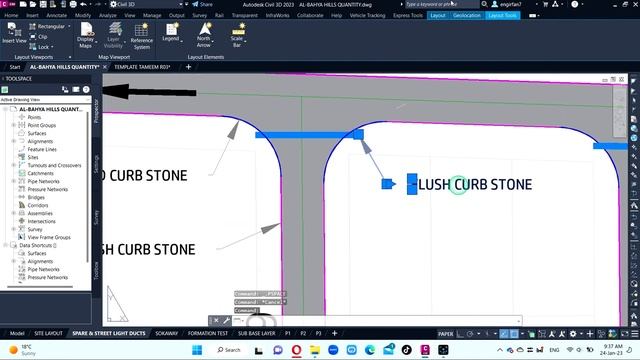This screenshot has height=360, width=640.
Task: Select View Frame Groups in tree
Action: coord(49,237)
